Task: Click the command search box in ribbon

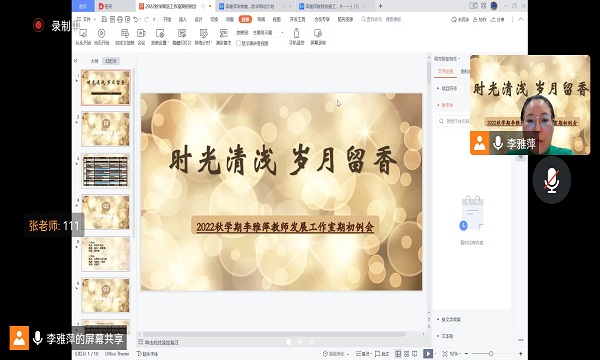Action: [x=382, y=19]
